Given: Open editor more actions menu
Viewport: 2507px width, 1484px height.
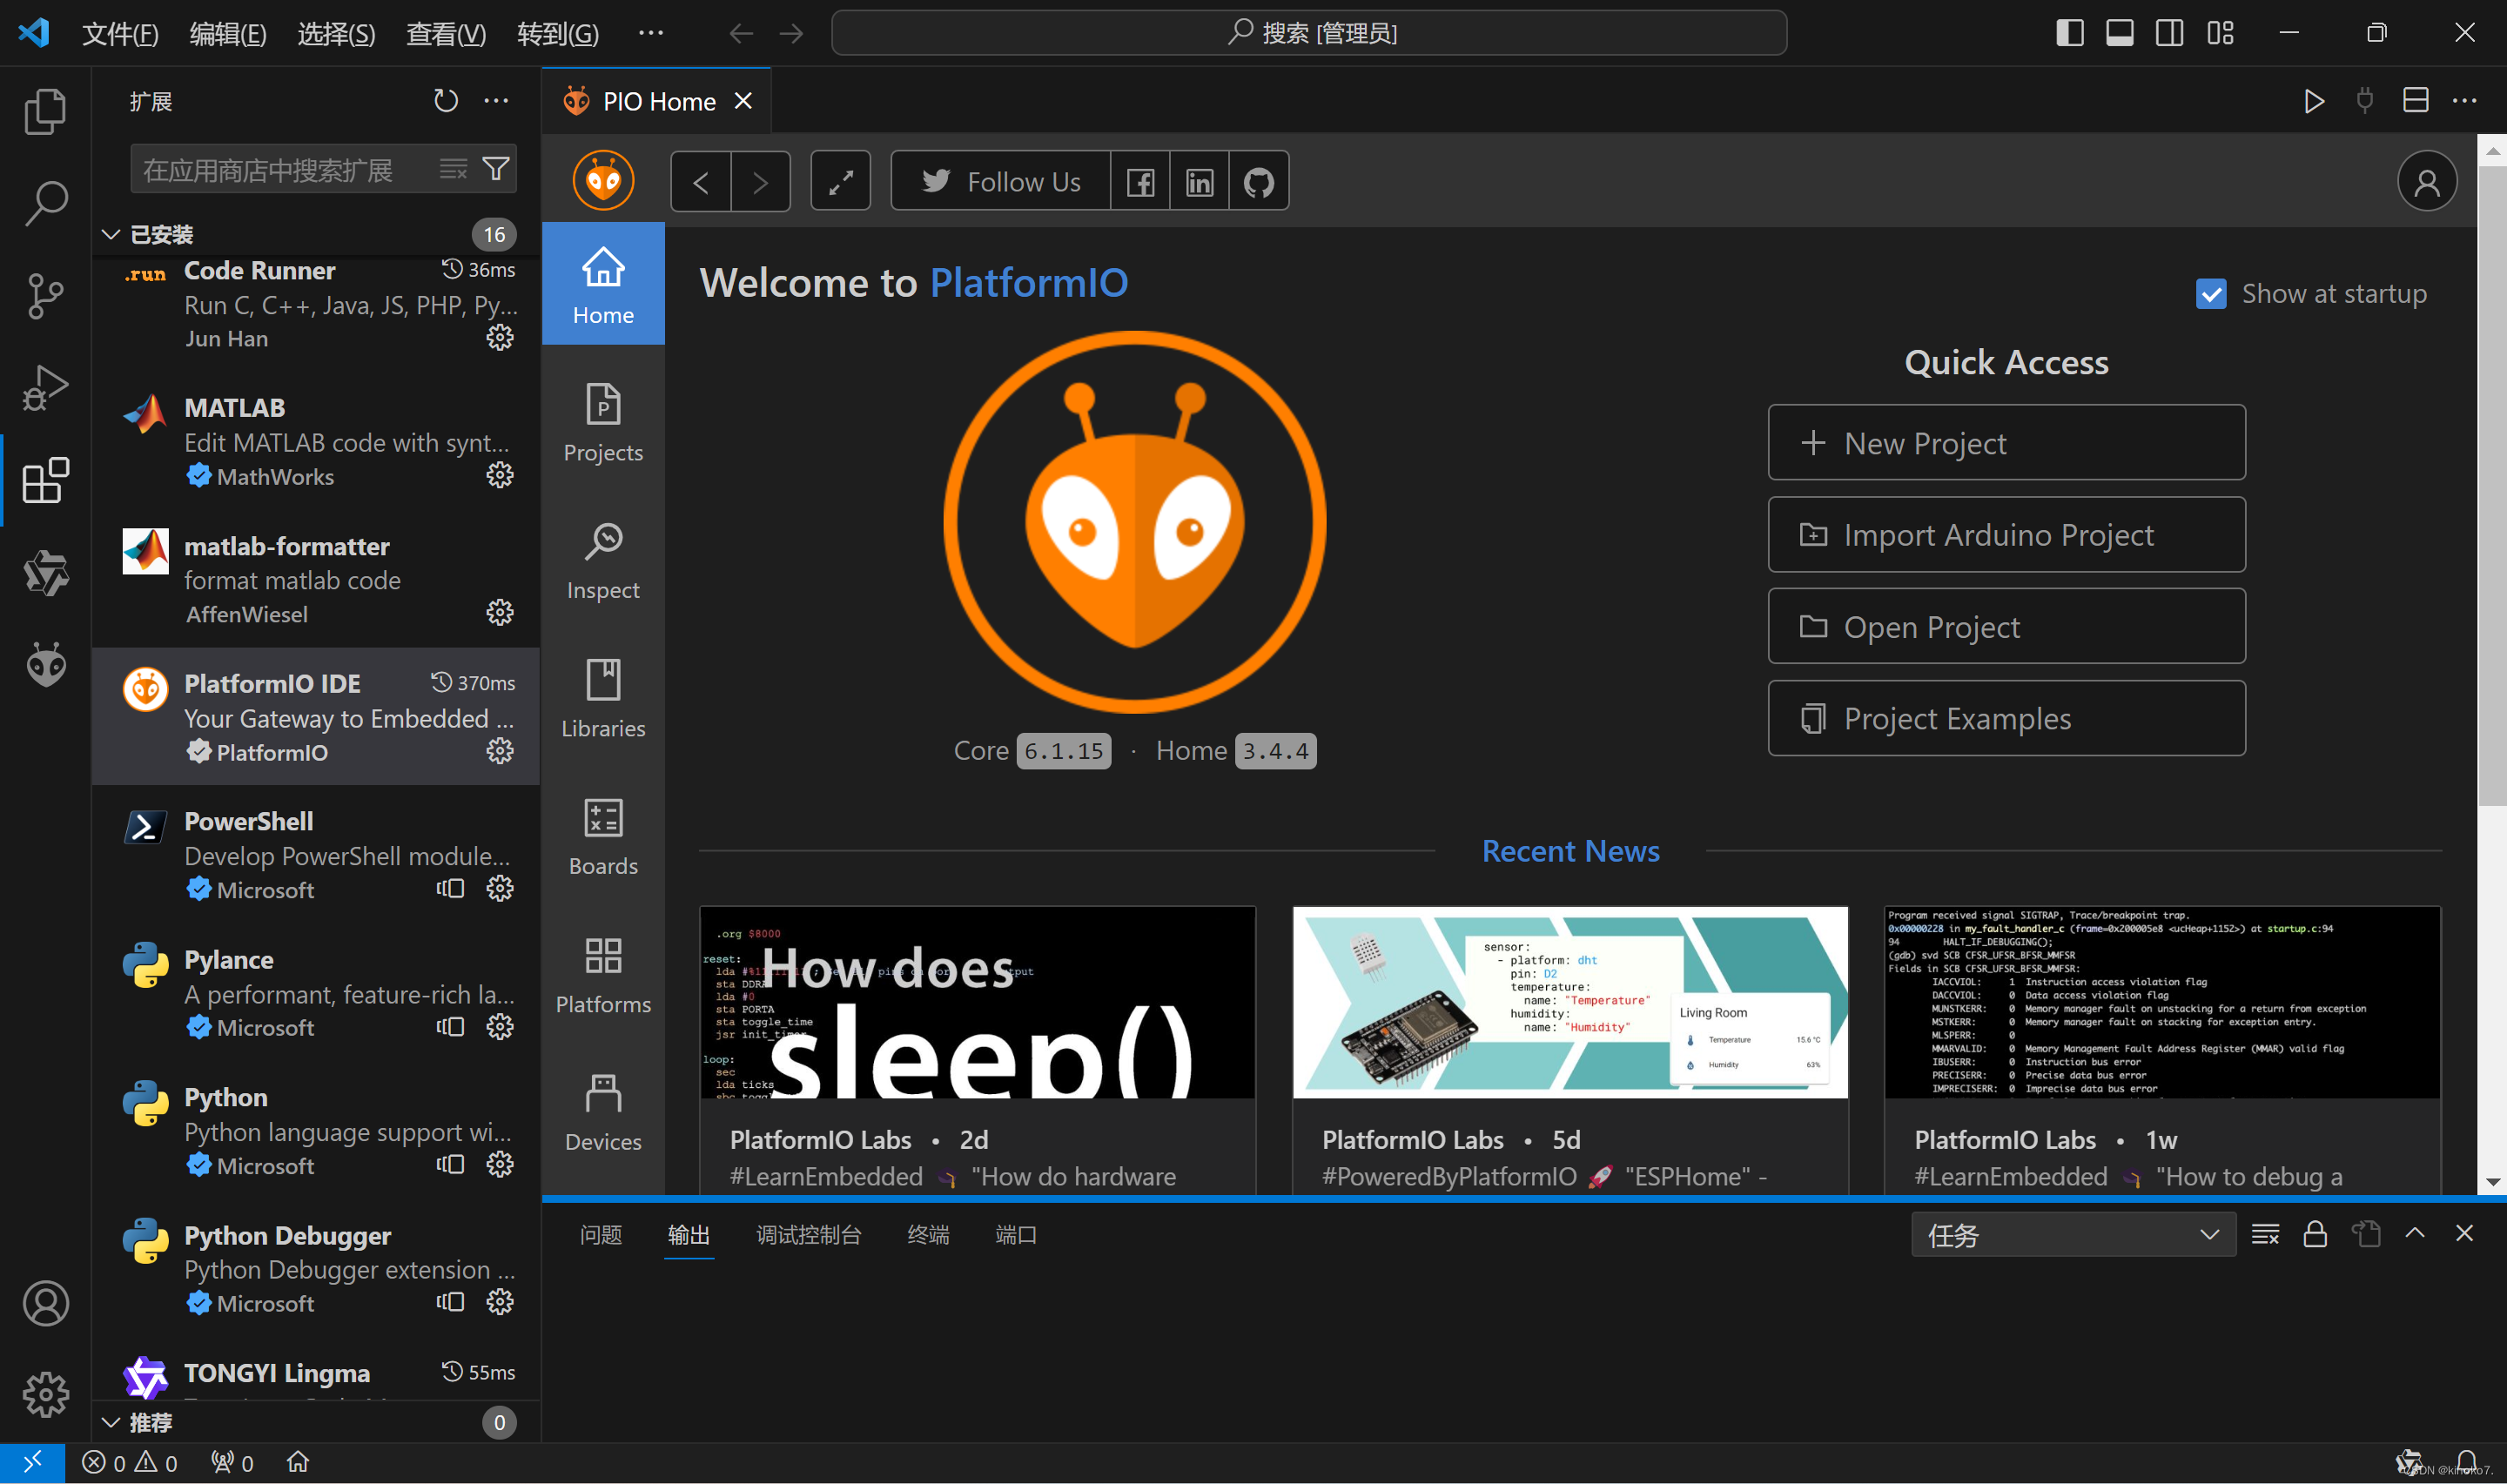Looking at the screenshot, I should 2464,101.
